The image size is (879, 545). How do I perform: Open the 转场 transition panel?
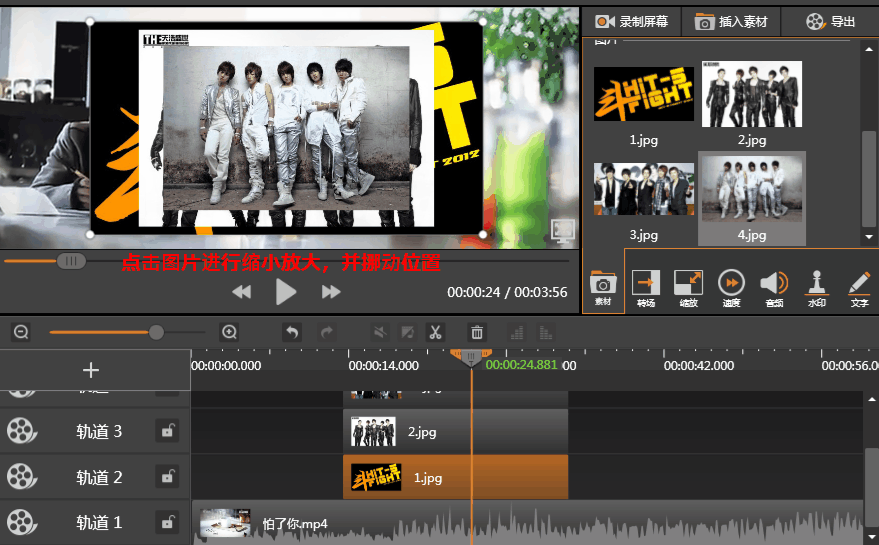point(646,288)
